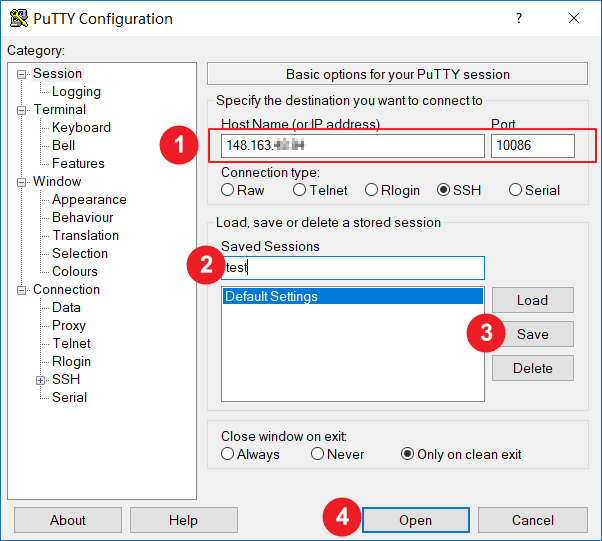Set close window on exit to Never
This screenshot has width=602, height=541.
(x=317, y=454)
